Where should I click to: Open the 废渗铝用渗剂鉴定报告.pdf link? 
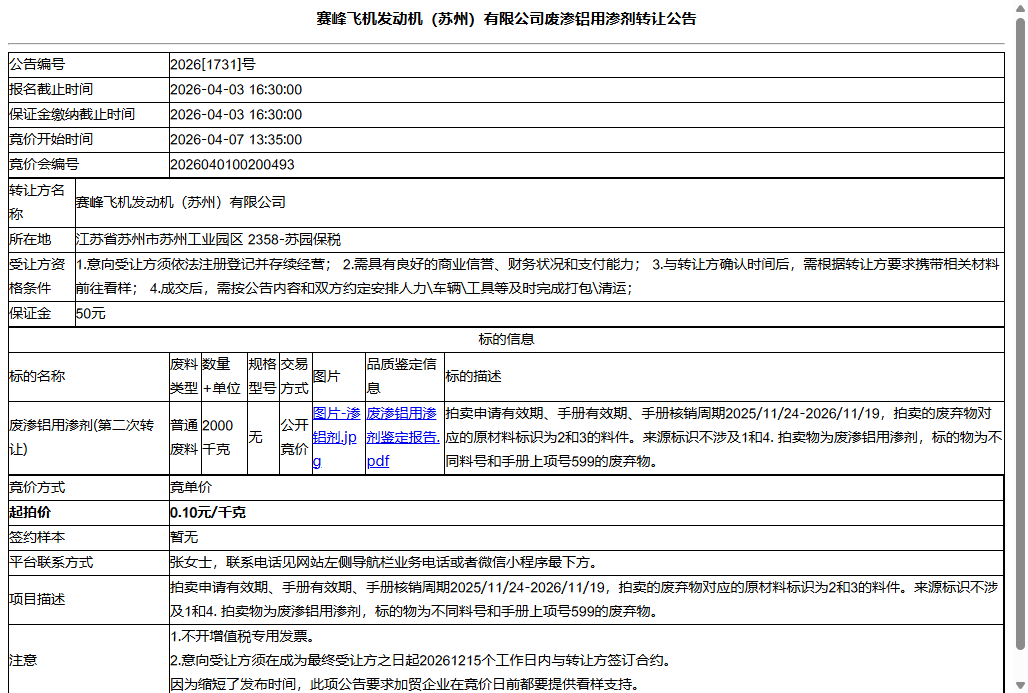[403, 437]
